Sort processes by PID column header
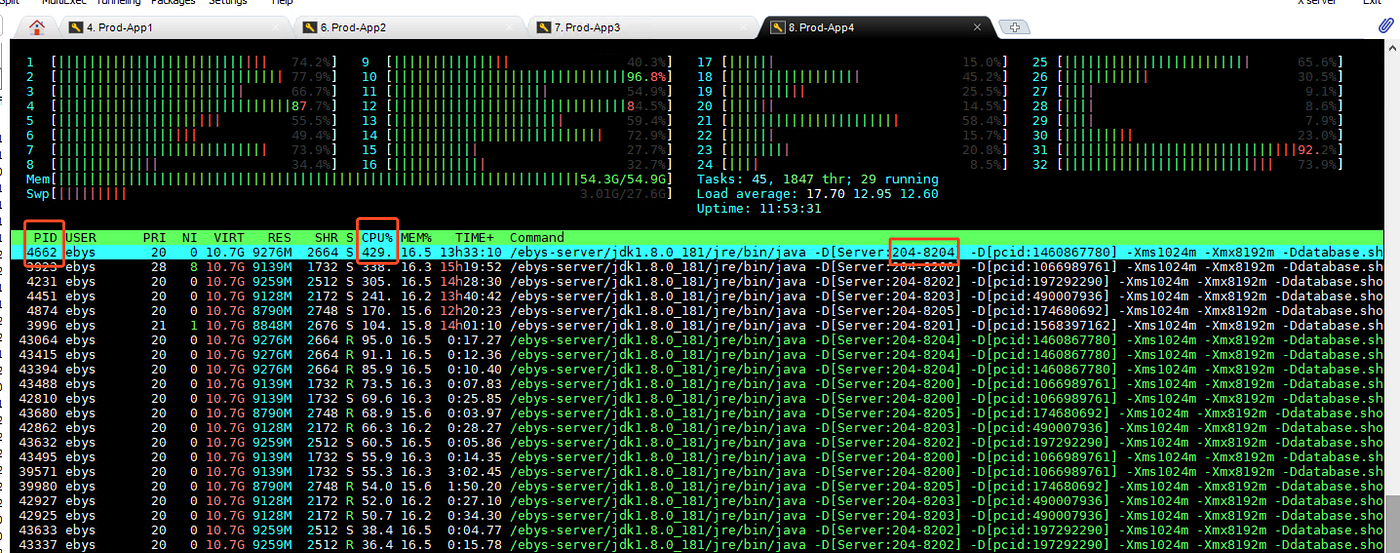 coord(46,237)
